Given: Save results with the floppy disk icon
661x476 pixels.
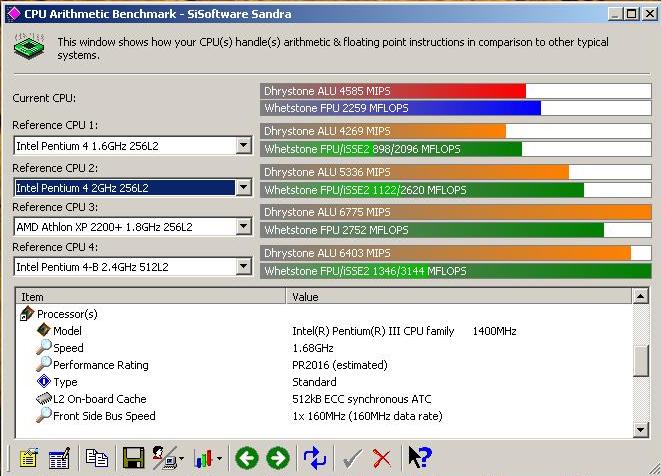Looking at the screenshot, I should [x=134, y=458].
